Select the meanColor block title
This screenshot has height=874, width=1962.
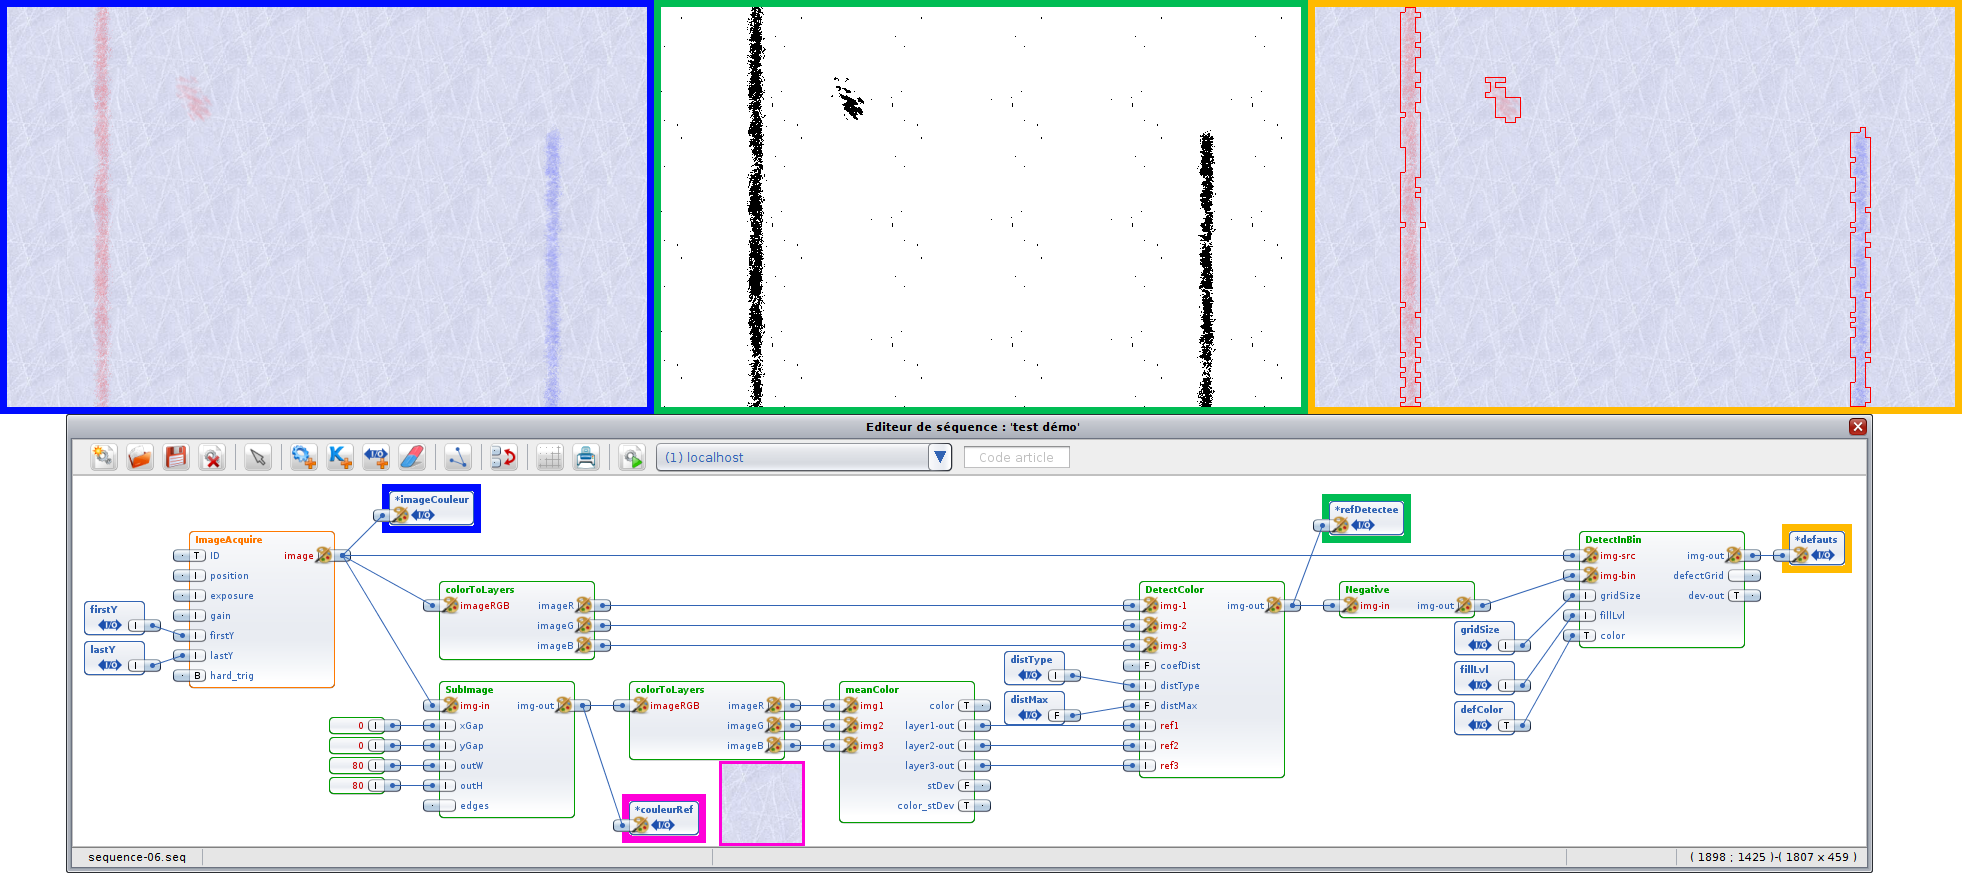(872, 689)
